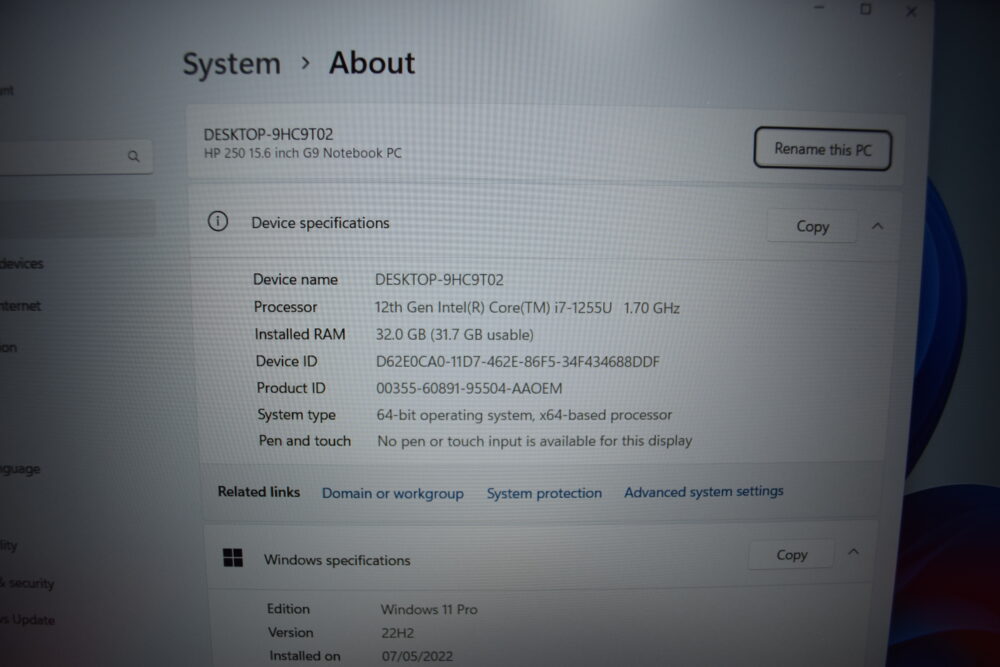The image size is (1000, 667).
Task: Click the Windows specifications heading
Action: (337, 561)
